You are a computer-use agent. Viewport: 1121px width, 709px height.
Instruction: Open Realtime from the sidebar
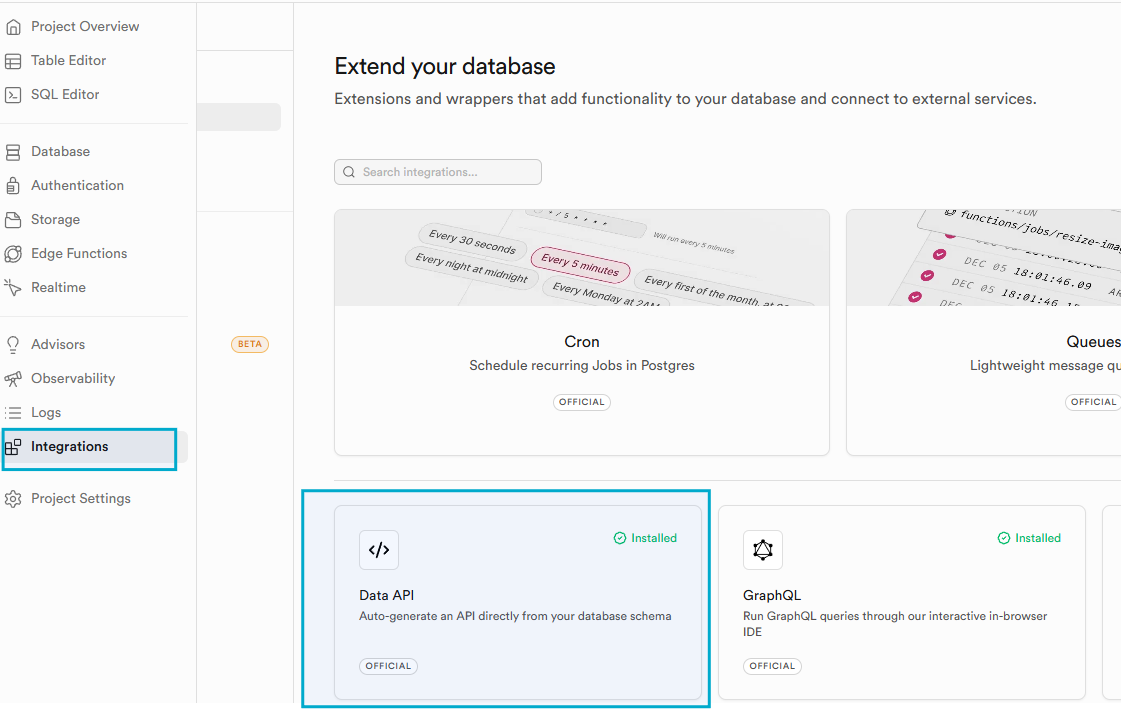pyautogui.click(x=60, y=287)
